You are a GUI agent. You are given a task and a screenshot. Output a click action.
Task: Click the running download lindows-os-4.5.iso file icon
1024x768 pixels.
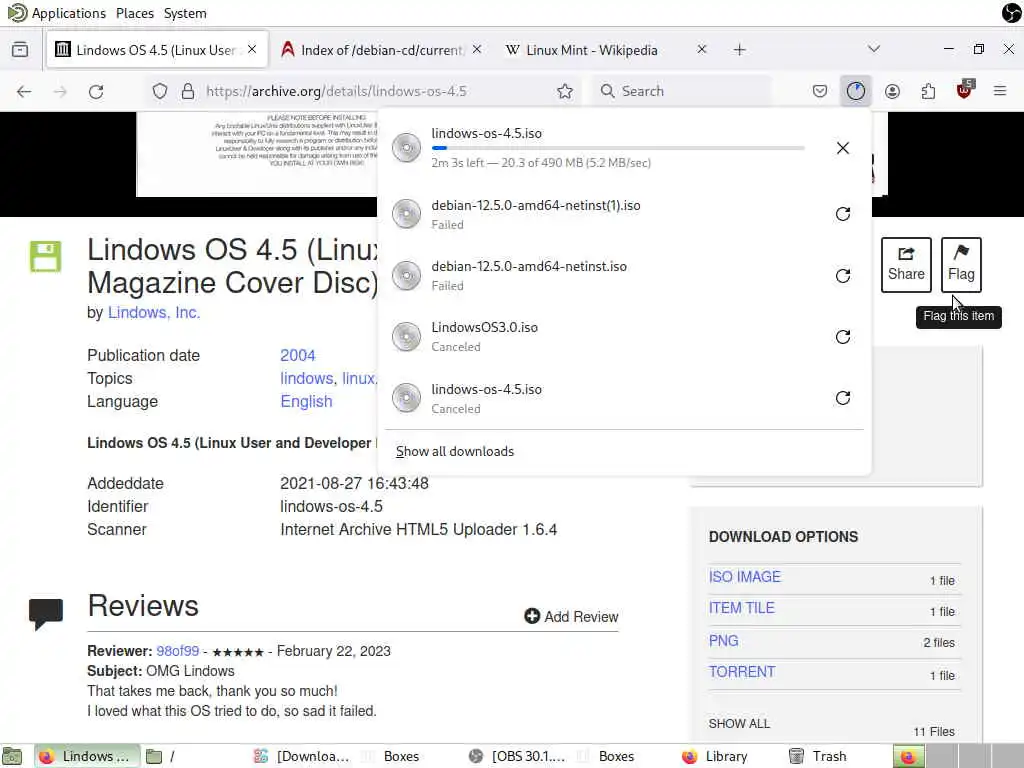coord(406,148)
